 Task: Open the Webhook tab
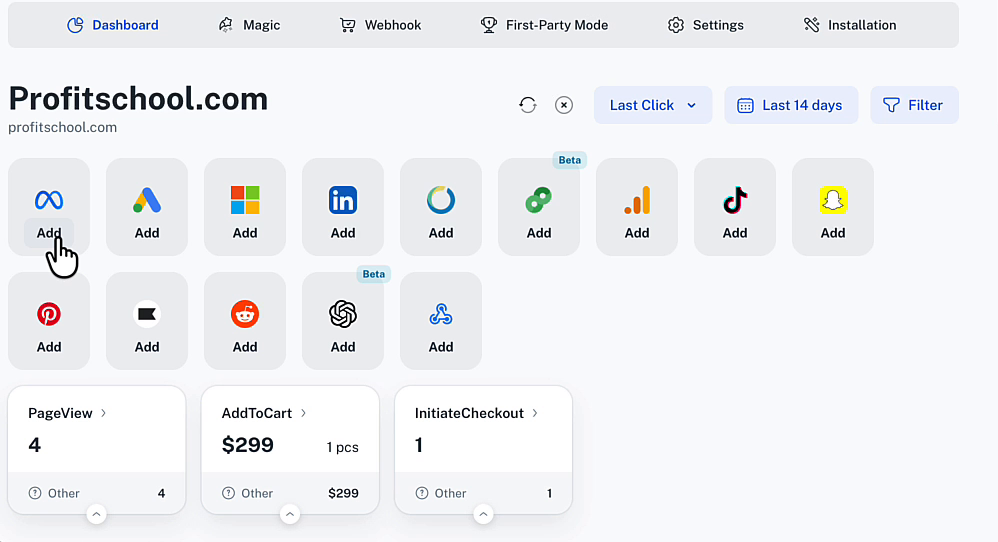(x=380, y=25)
